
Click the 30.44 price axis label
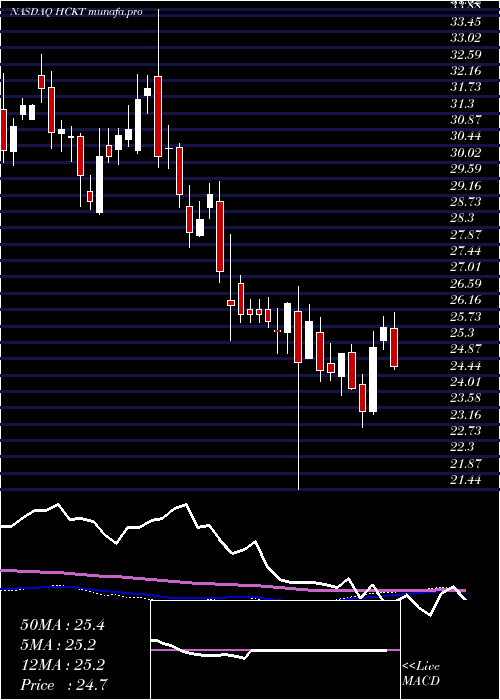(466, 136)
